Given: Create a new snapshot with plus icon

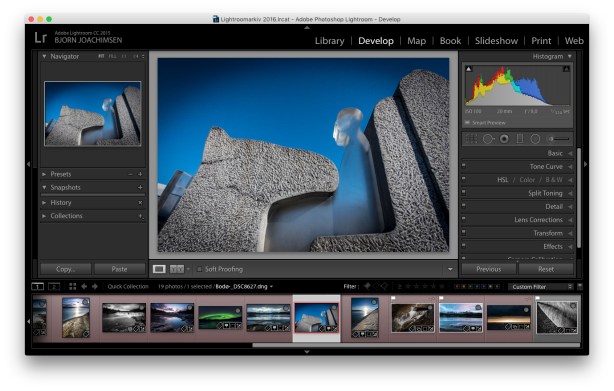Looking at the screenshot, I should 140,187.
